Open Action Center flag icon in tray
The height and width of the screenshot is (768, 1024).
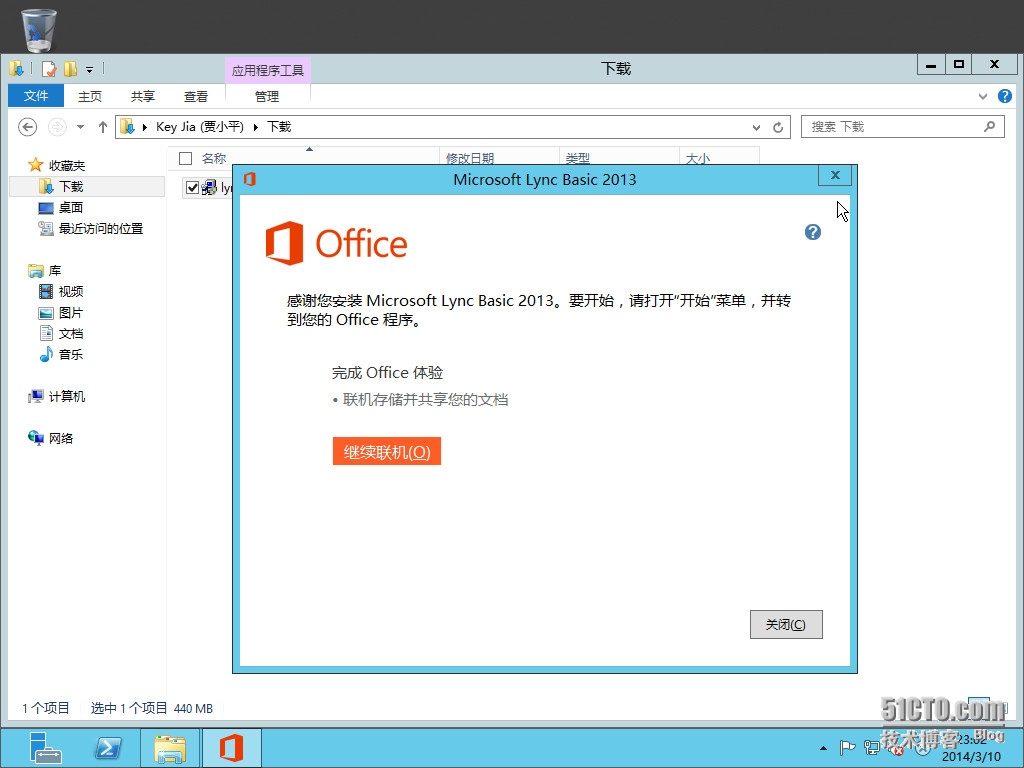pos(847,747)
